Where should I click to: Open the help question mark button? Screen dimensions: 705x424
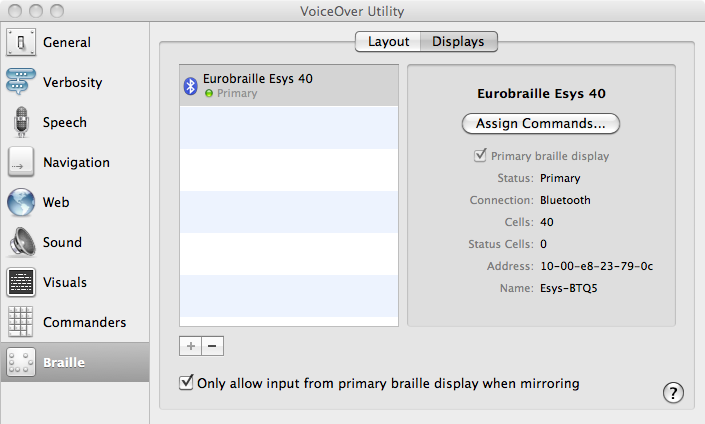[674, 392]
